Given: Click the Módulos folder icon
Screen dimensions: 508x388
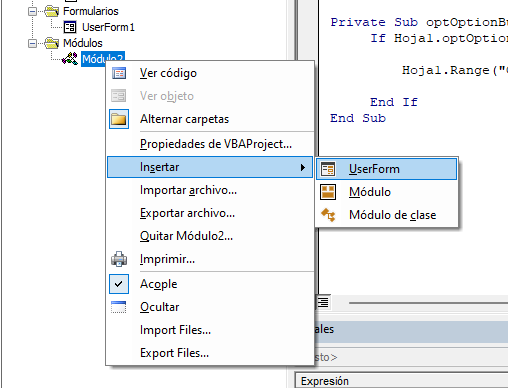Looking at the screenshot, I should pos(52,43).
